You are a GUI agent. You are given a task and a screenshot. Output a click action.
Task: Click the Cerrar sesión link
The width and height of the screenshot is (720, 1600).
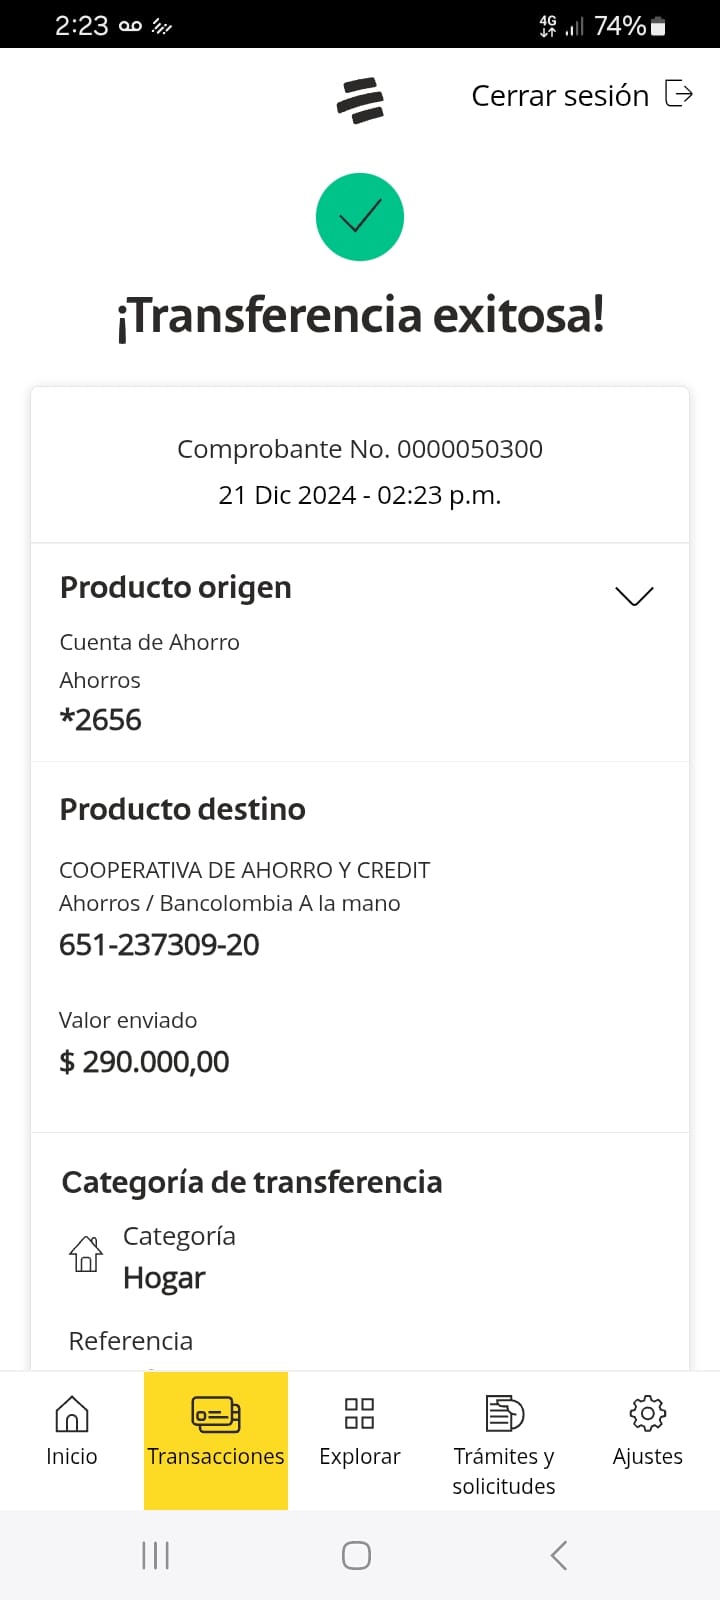coord(560,96)
